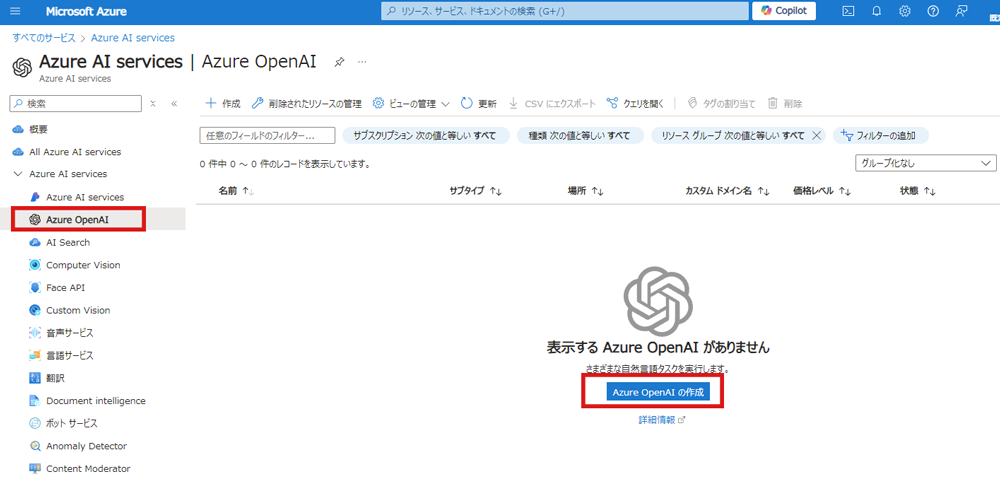Click クエリを開く
This screenshot has width=1000, height=485.
click(x=635, y=103)
